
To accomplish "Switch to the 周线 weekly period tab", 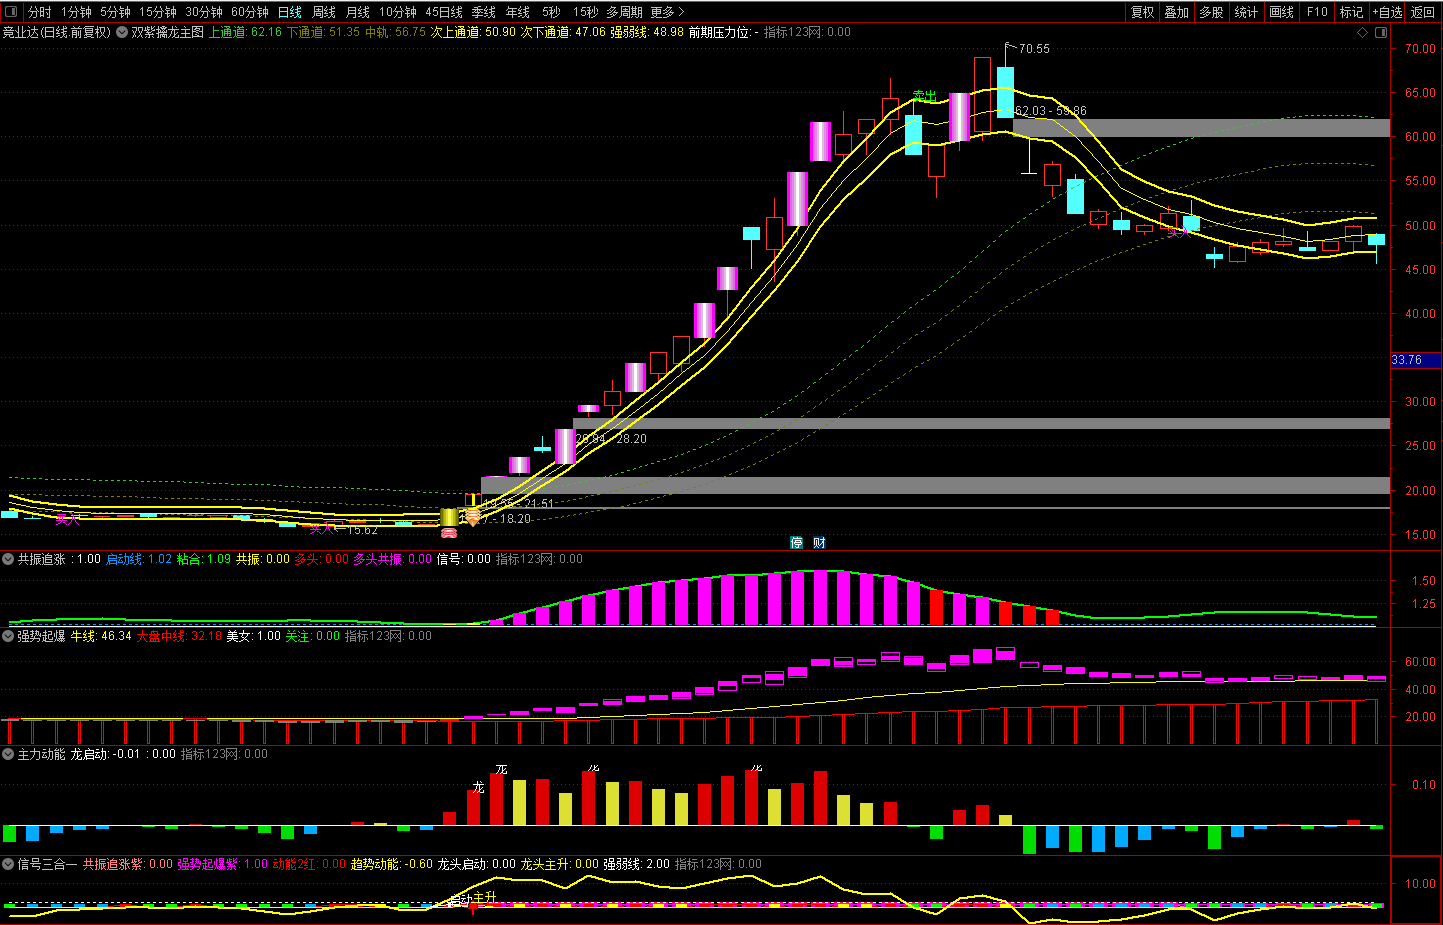I will [x=324, y=12].
